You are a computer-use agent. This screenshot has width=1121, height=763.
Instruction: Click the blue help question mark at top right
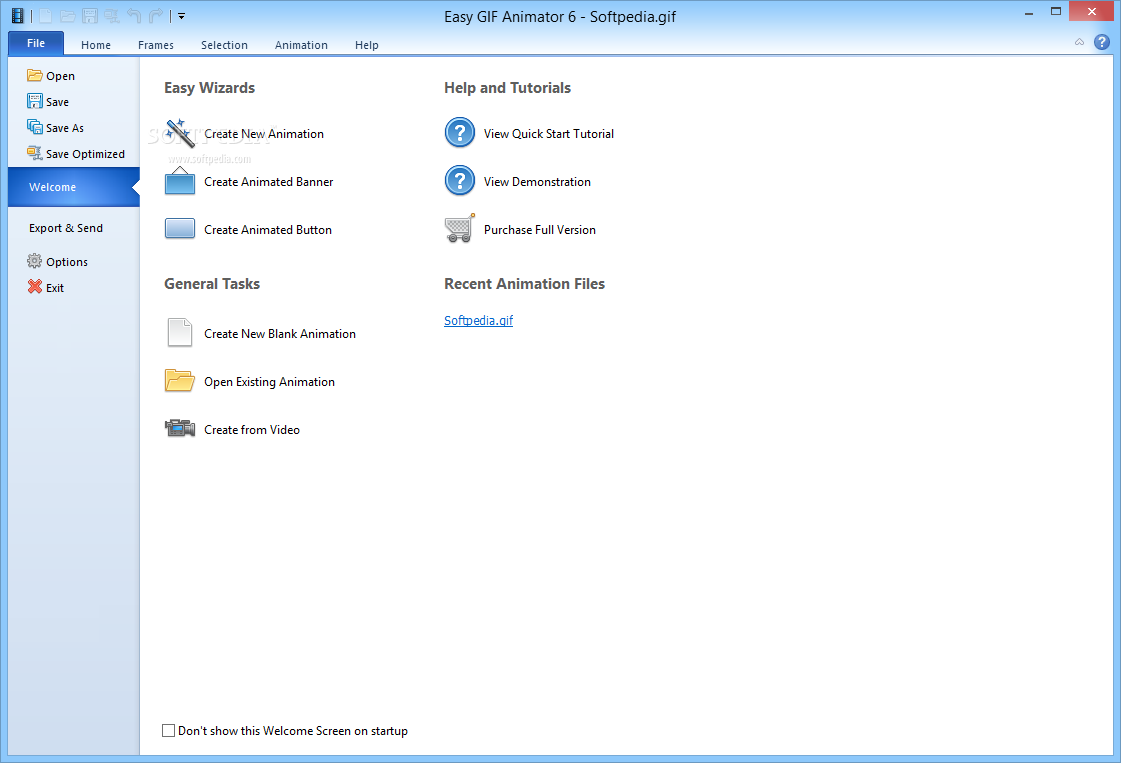pyautogui.click(x=1102, y=42)
